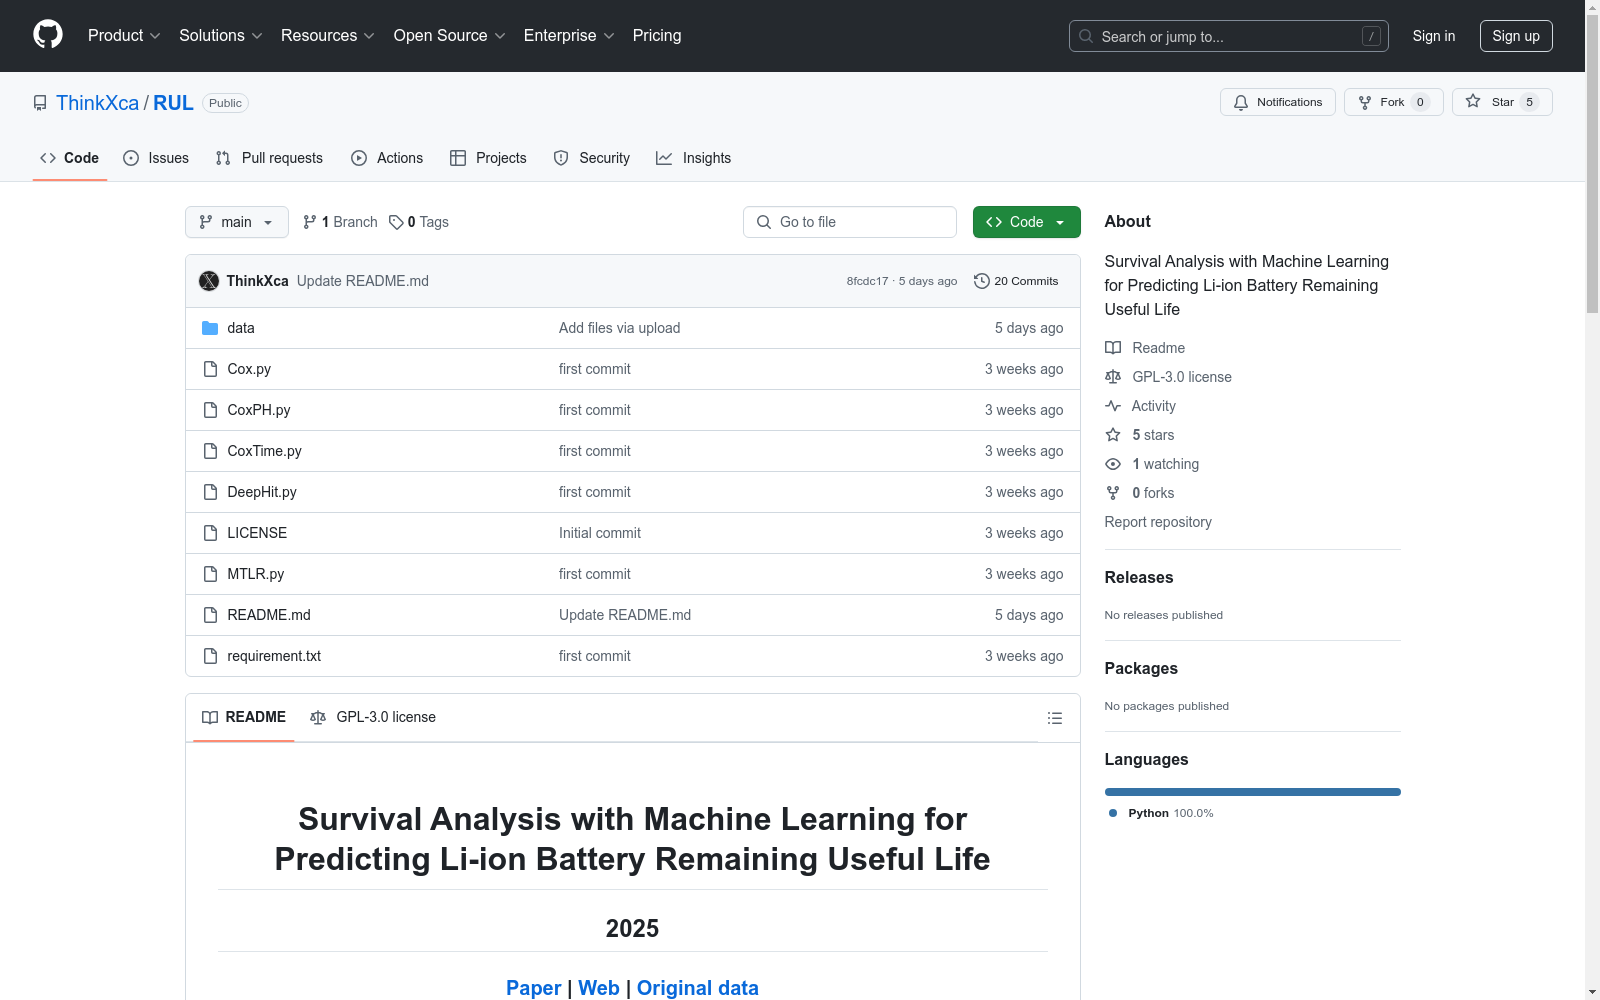Image resolution: width=1600 pixels, height=1000 pixels.
Task: Open the Pricing link
Action: (x=657, y=36)
